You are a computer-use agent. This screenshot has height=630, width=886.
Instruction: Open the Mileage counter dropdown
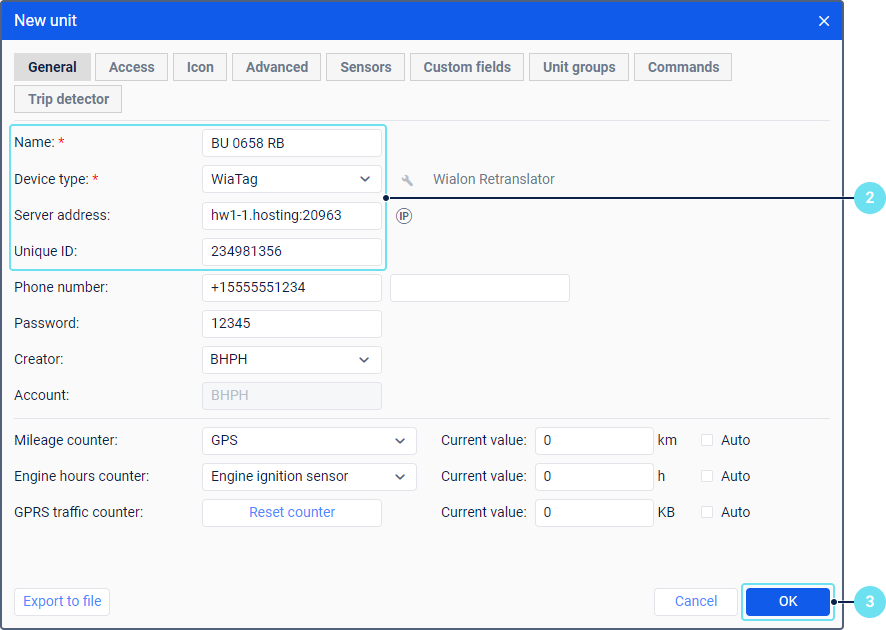tap(309, 441)
